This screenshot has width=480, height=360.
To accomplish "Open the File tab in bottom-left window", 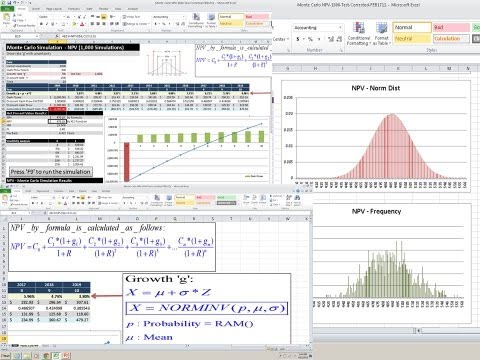I will [x=5, y=191].
